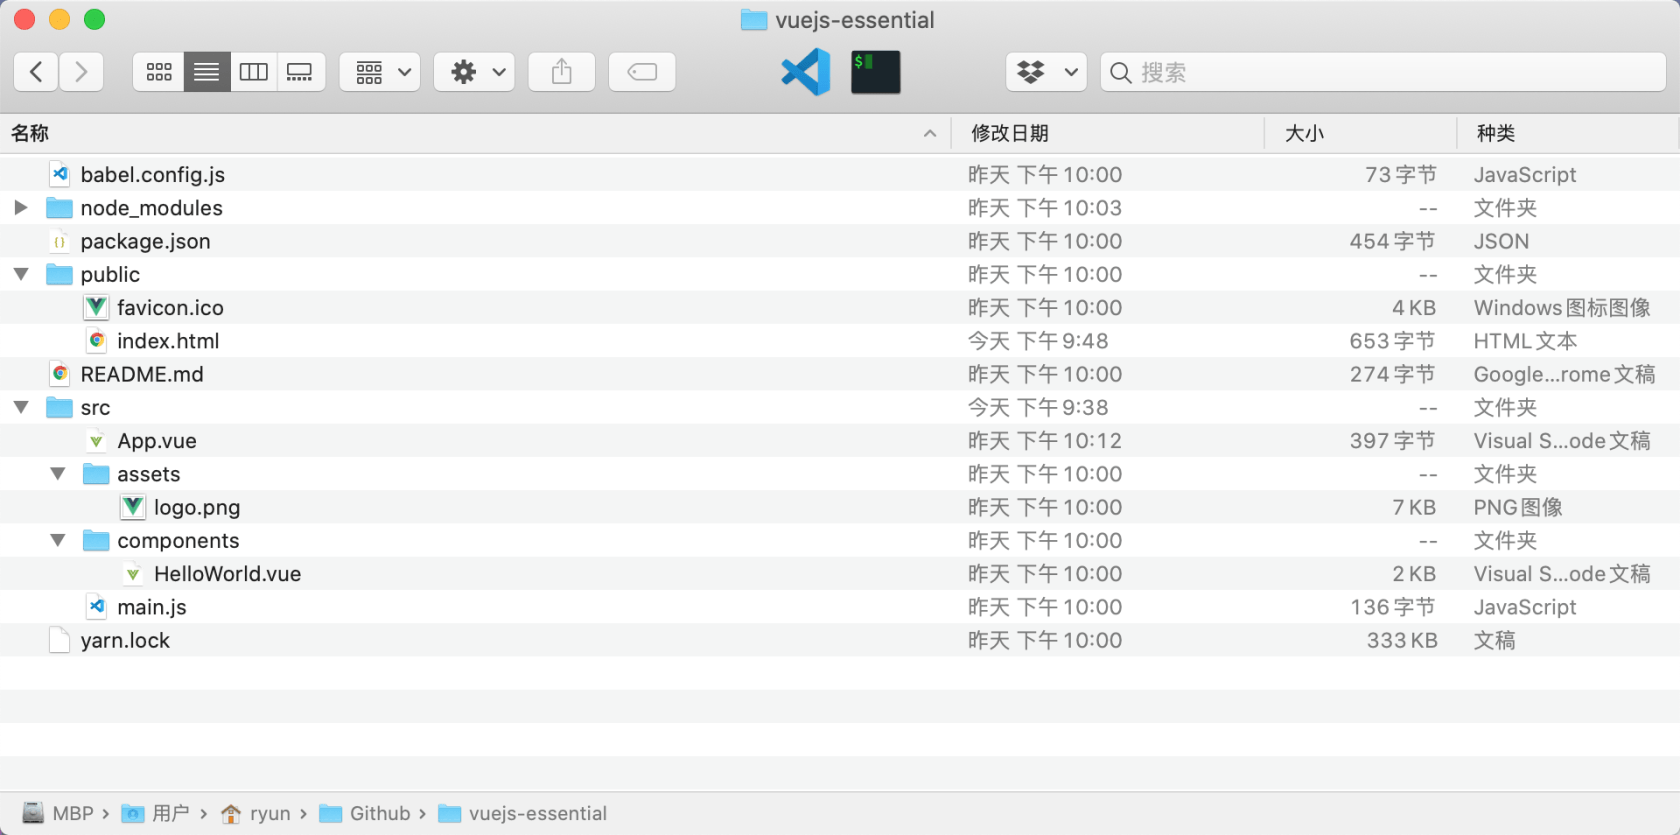Open the Terminal app icon in toolbar

876,72
